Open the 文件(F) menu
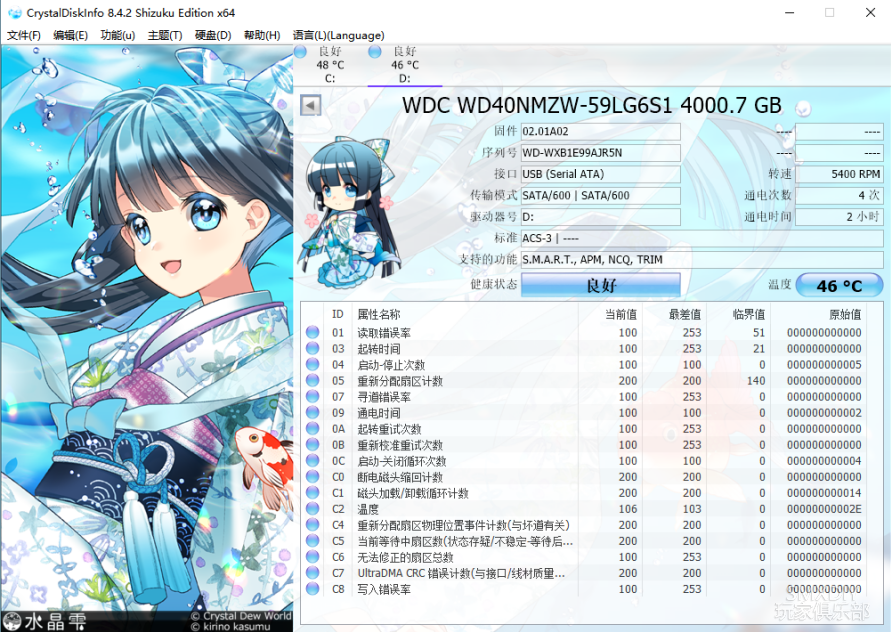 click(24, 35)
